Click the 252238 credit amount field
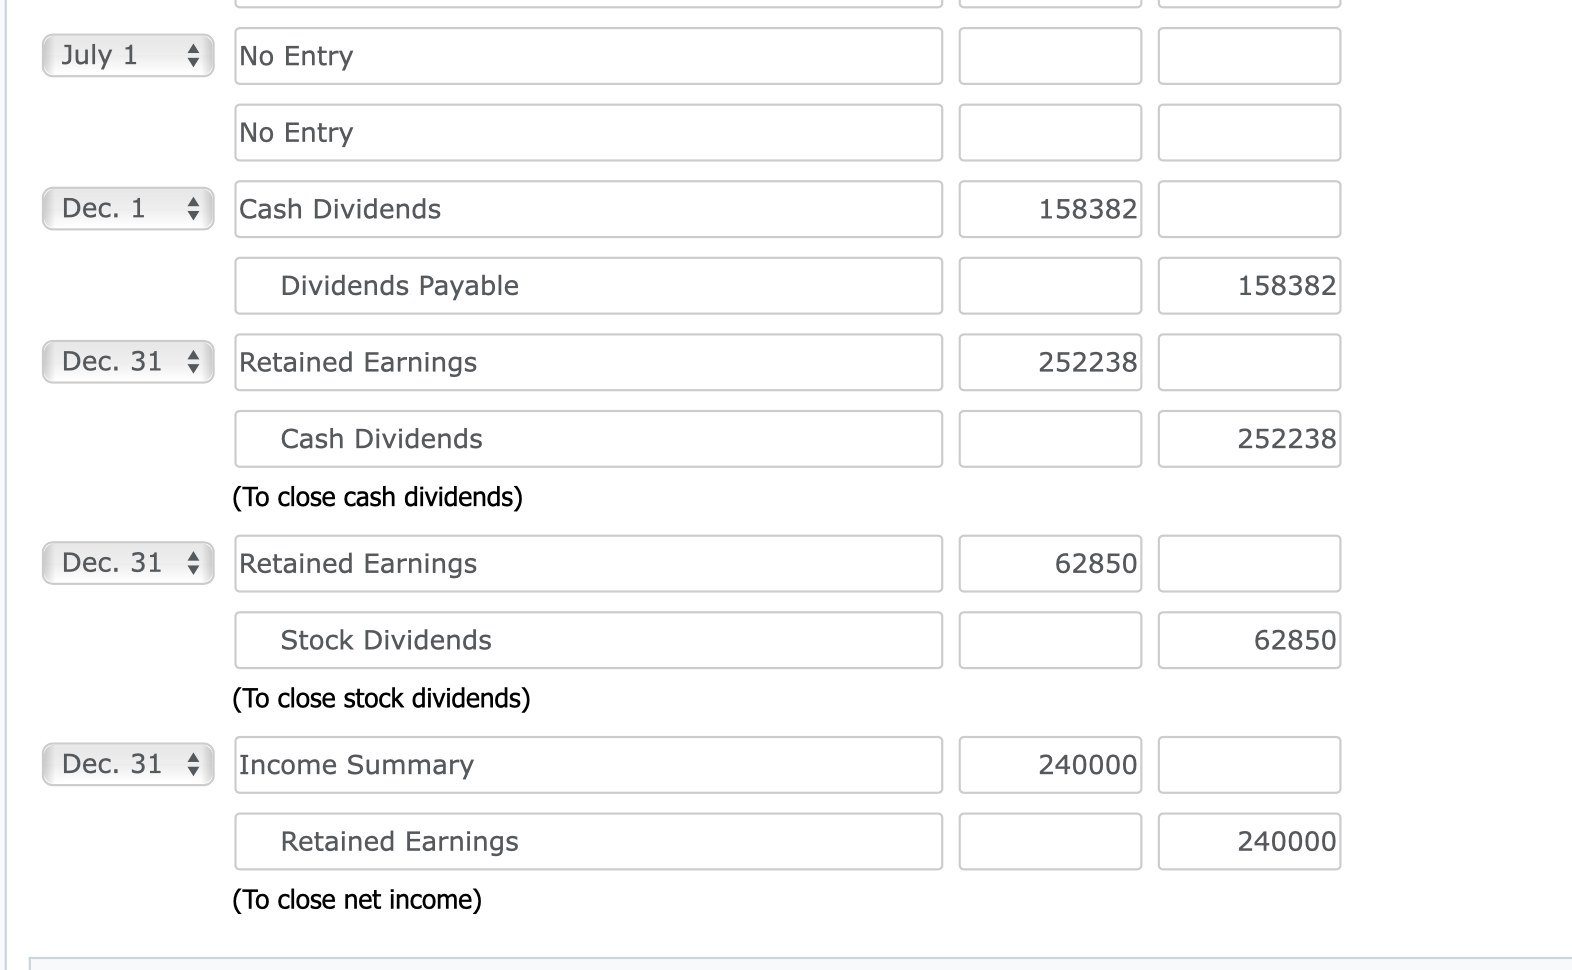Viewport: 1572px width, 970px height. pyautogui.click(x=1248, y=438)
